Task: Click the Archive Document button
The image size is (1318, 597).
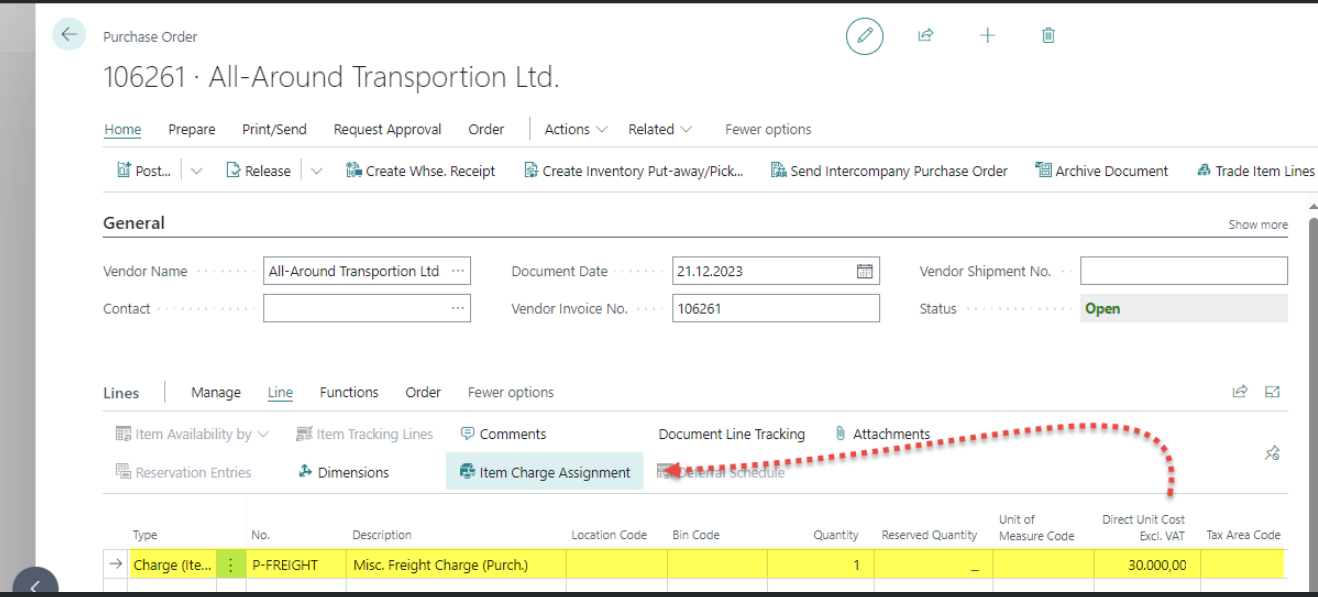Action: point(1101,171)
